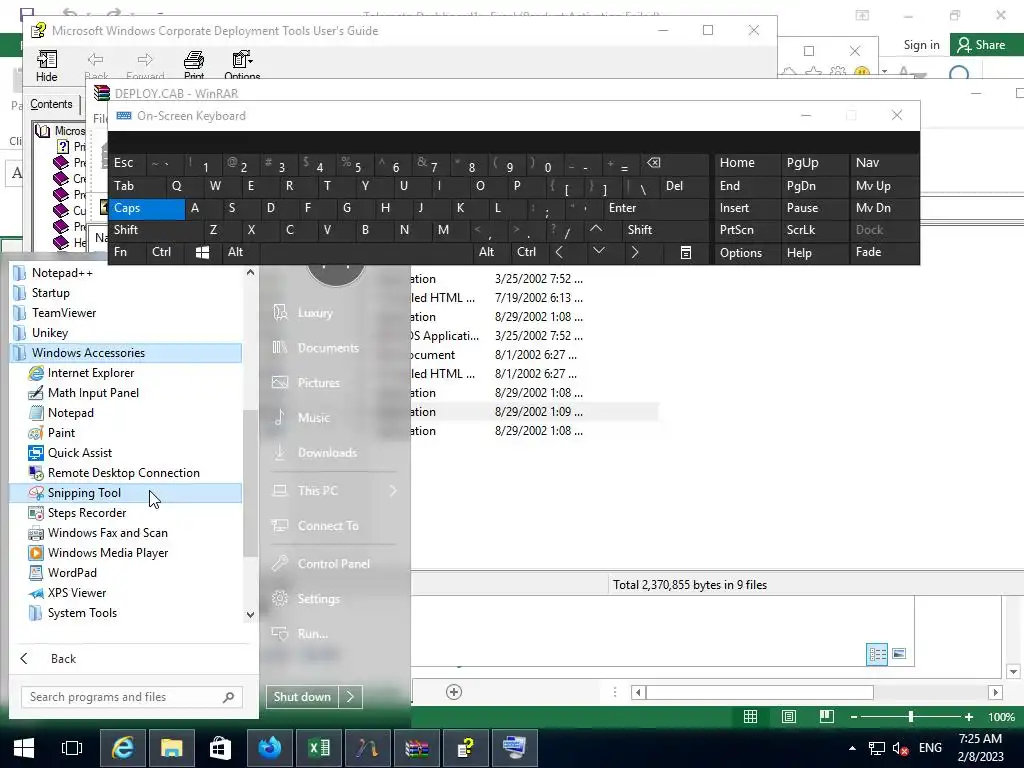Open File Explorer from the taskbar
This screenshot has width=1024, height=768.
(171, 748)
